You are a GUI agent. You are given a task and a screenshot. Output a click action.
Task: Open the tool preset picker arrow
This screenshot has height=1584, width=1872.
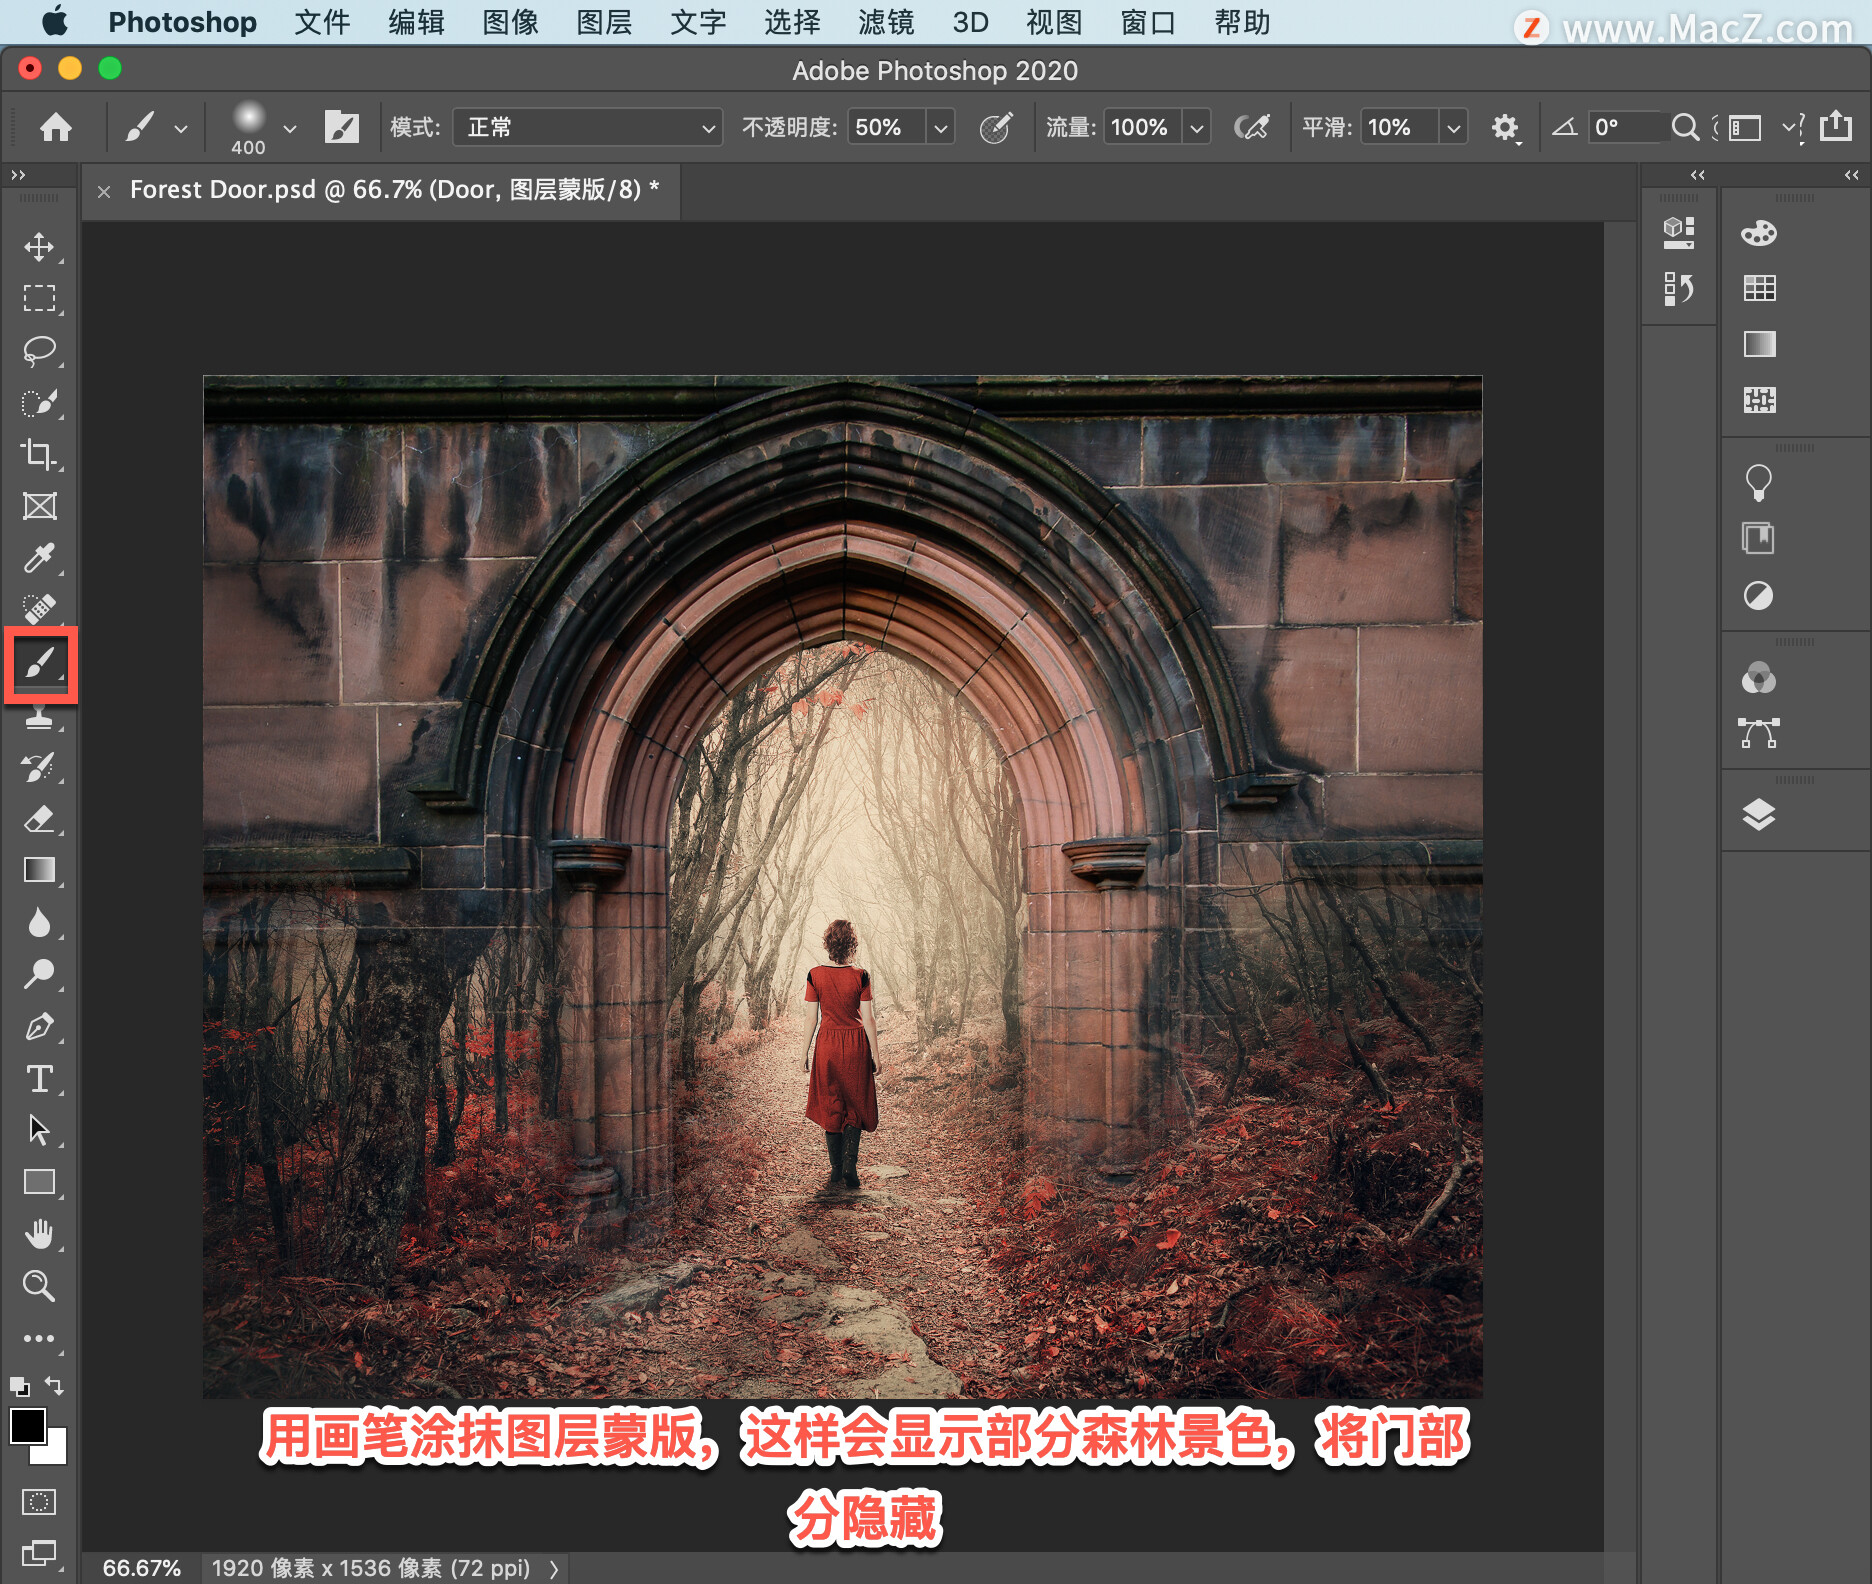tap(181, 128)
